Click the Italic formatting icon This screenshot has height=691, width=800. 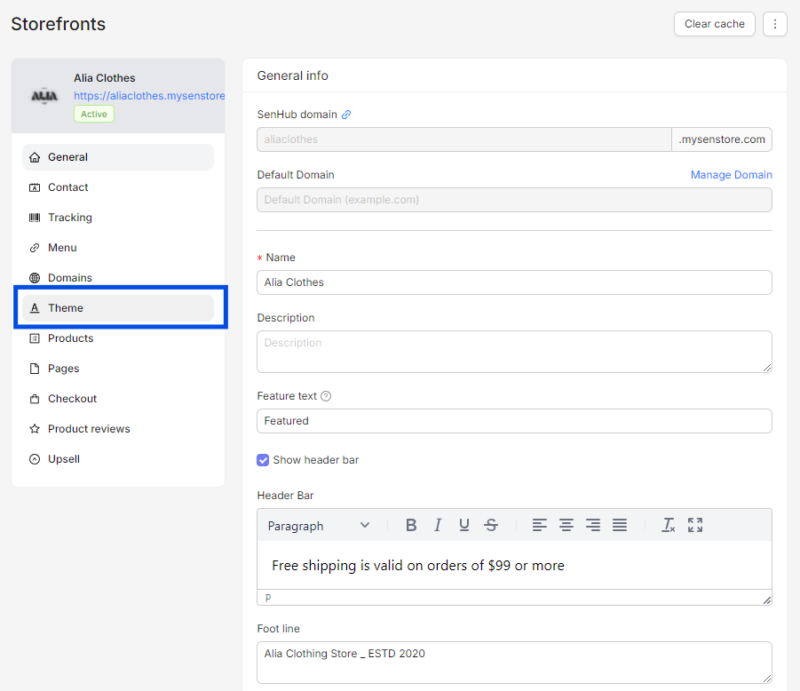click(437, 525)
